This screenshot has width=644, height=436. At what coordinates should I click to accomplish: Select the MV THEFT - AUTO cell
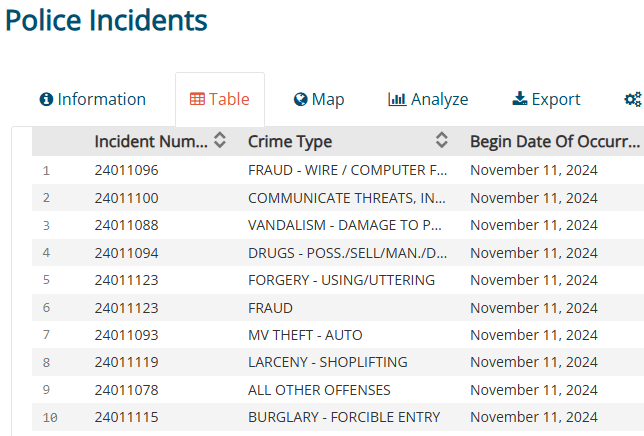(x=305, y=335)
